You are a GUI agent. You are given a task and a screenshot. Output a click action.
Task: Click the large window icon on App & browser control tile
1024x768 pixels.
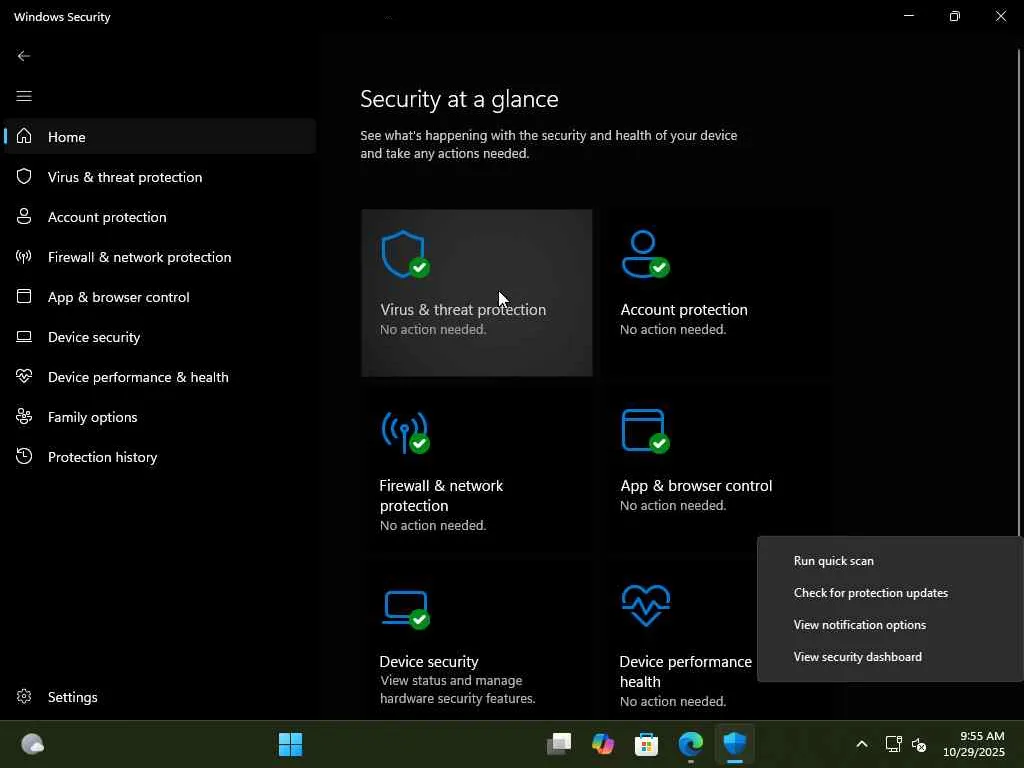645,431
